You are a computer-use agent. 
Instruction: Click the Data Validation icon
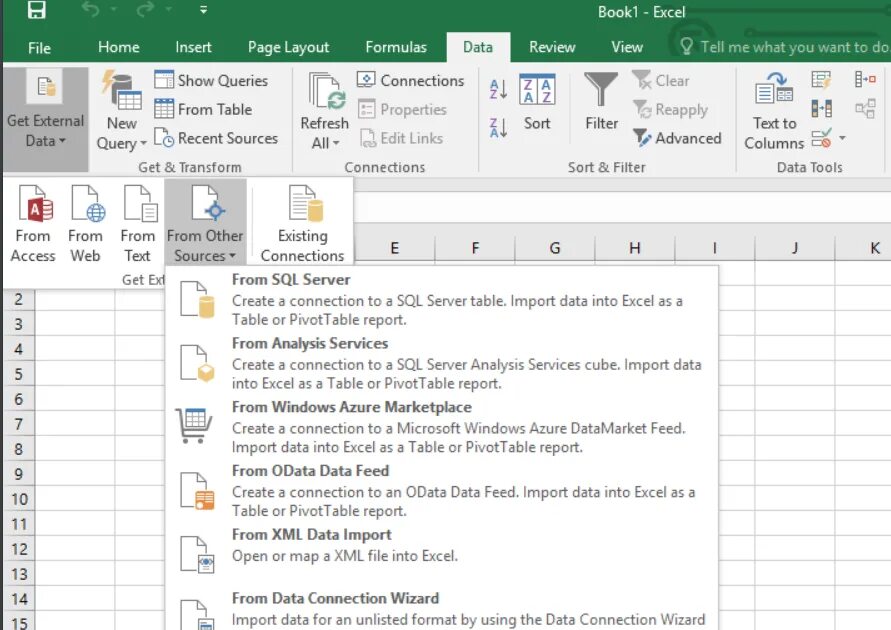pos(822,138)
